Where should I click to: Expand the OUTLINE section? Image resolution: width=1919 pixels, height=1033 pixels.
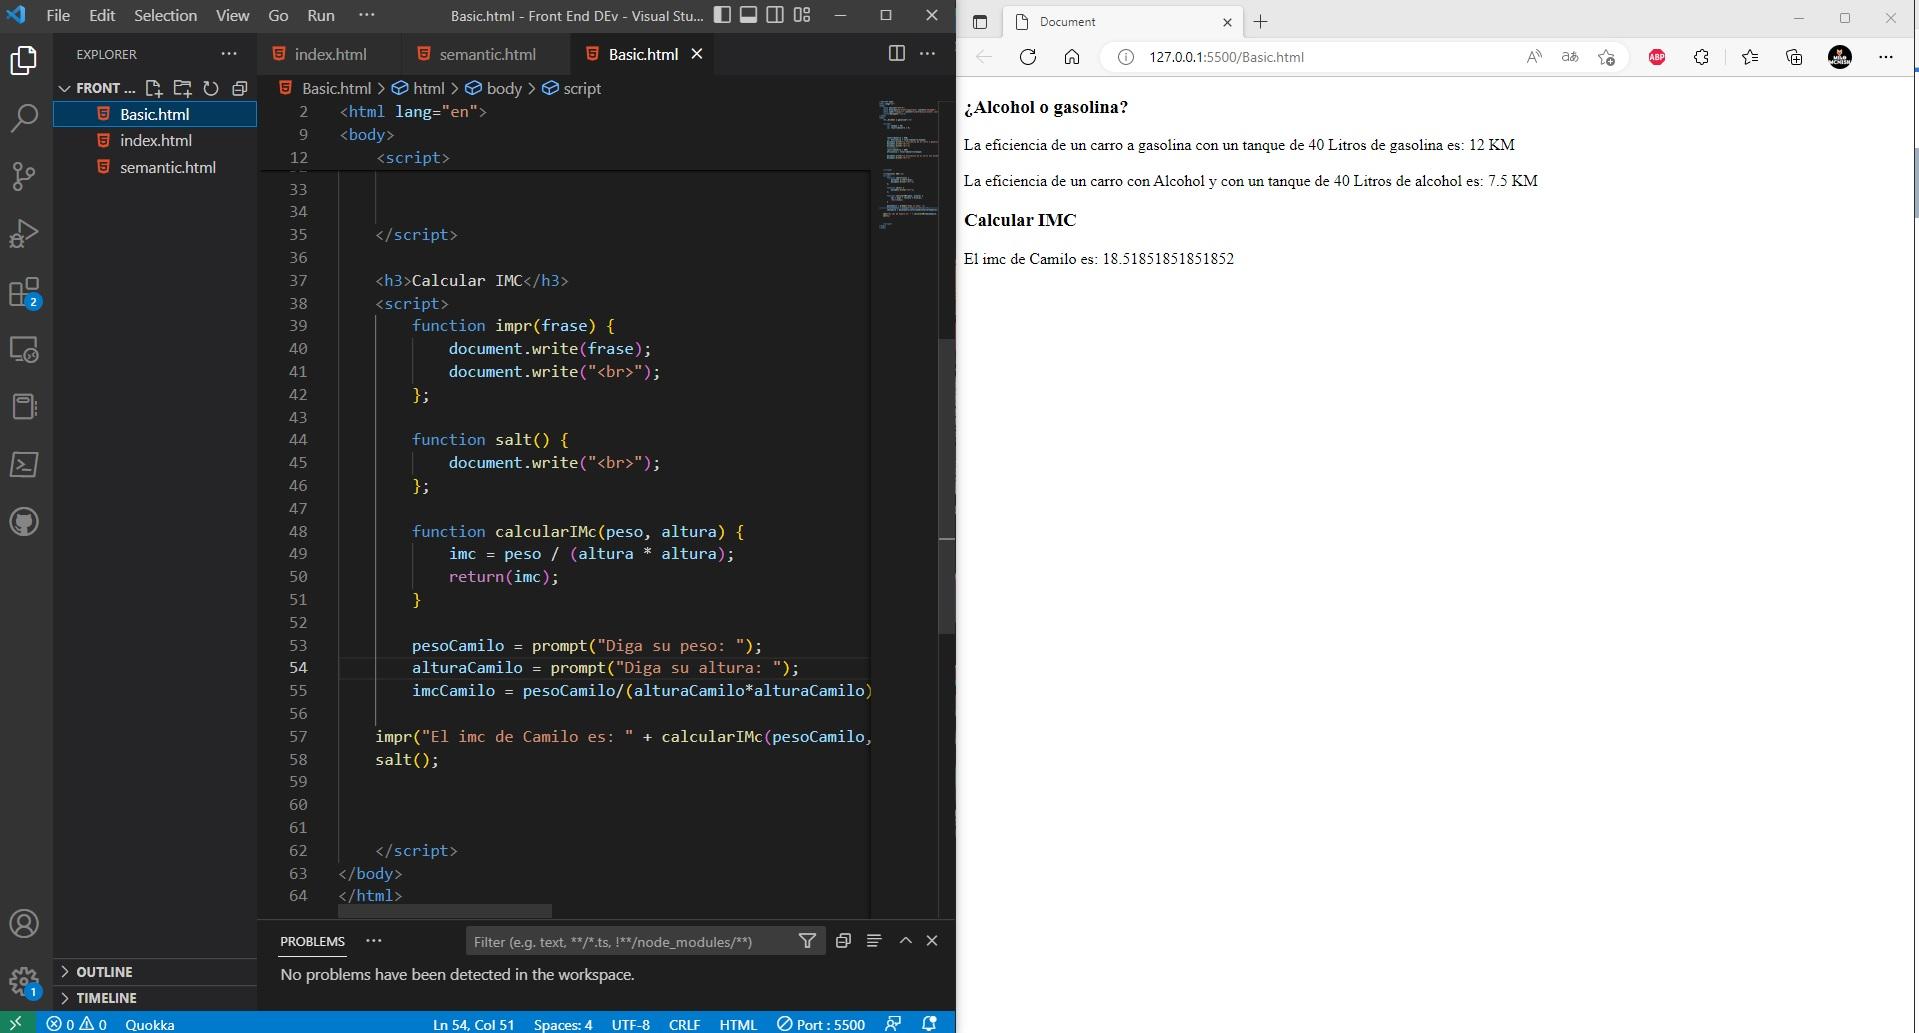pyautogui.click(x=155, y=972)
